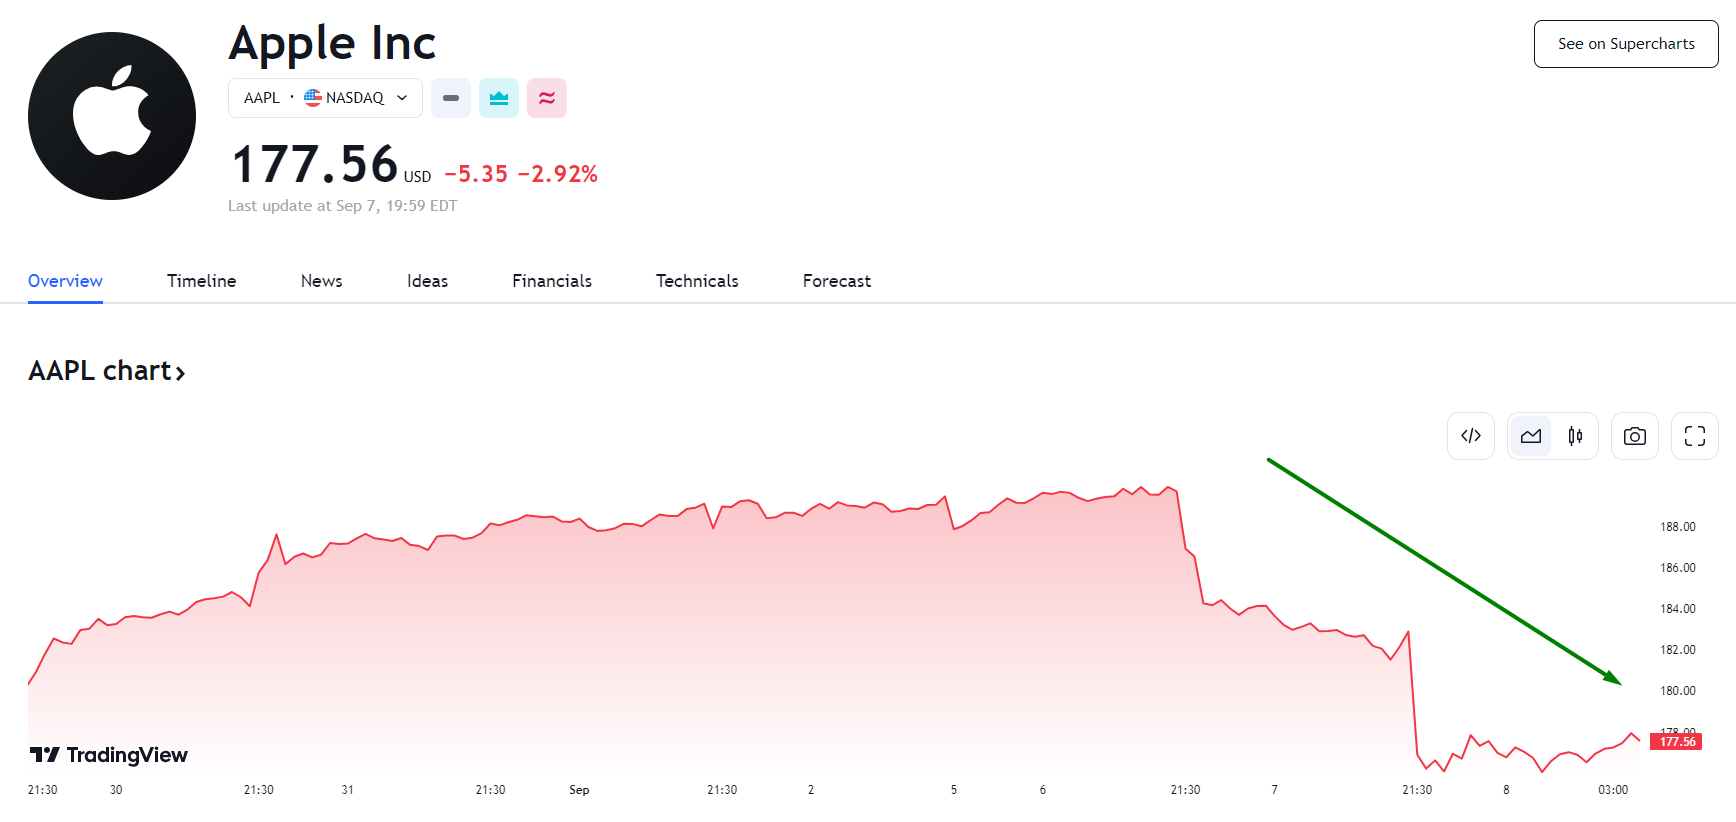Open chart in fullscreen mode
The height and width of the screenshot is (822, 1736).
[x=1694, y=436]
